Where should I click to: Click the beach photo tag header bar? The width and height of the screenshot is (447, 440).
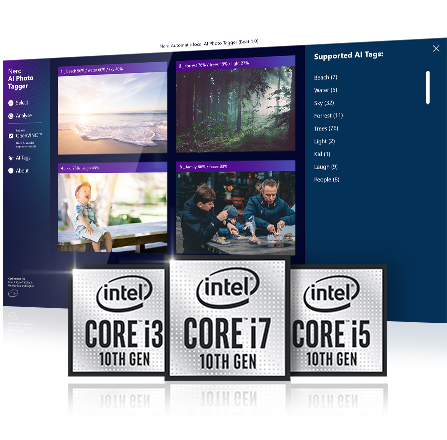click(x=112, y=70)
